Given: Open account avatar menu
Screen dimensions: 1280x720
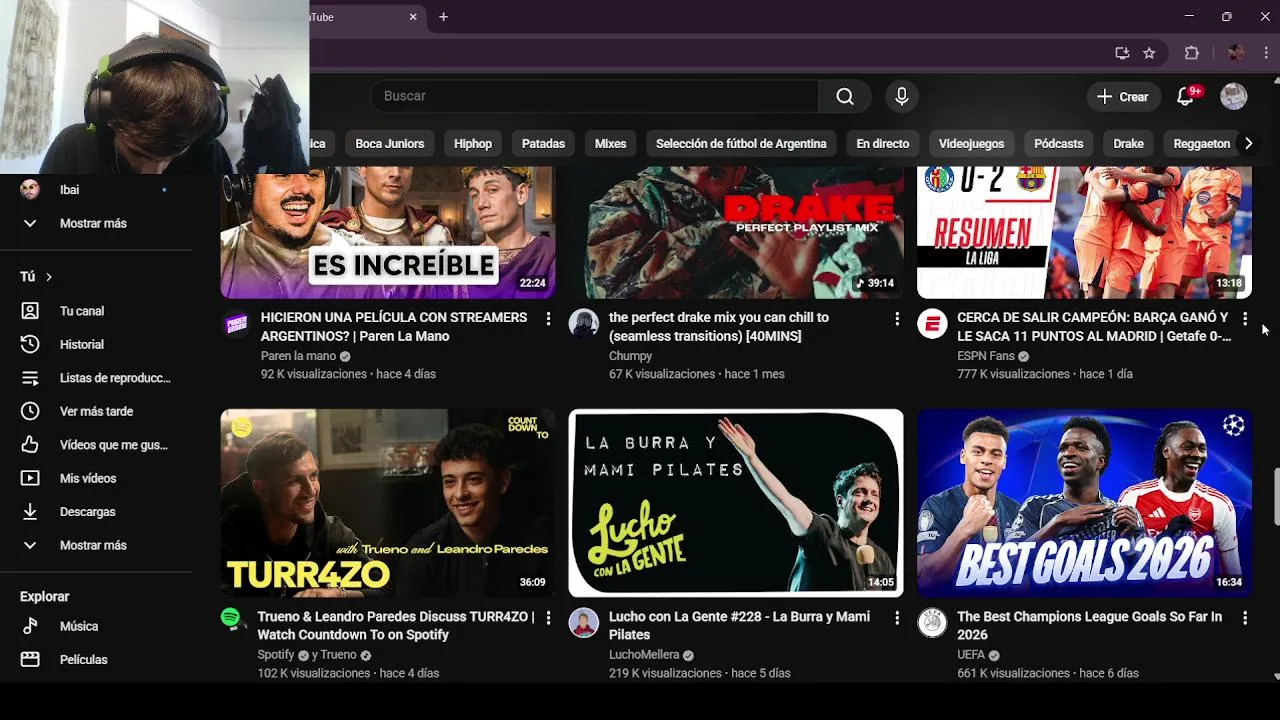Looking at the screenshot, I should [x=1234, y=96].
